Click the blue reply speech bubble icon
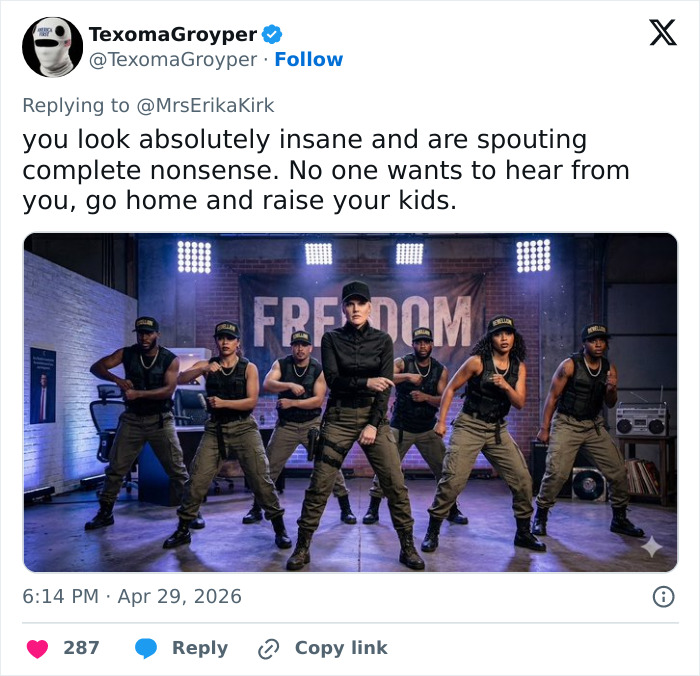 tap(146, 648)
